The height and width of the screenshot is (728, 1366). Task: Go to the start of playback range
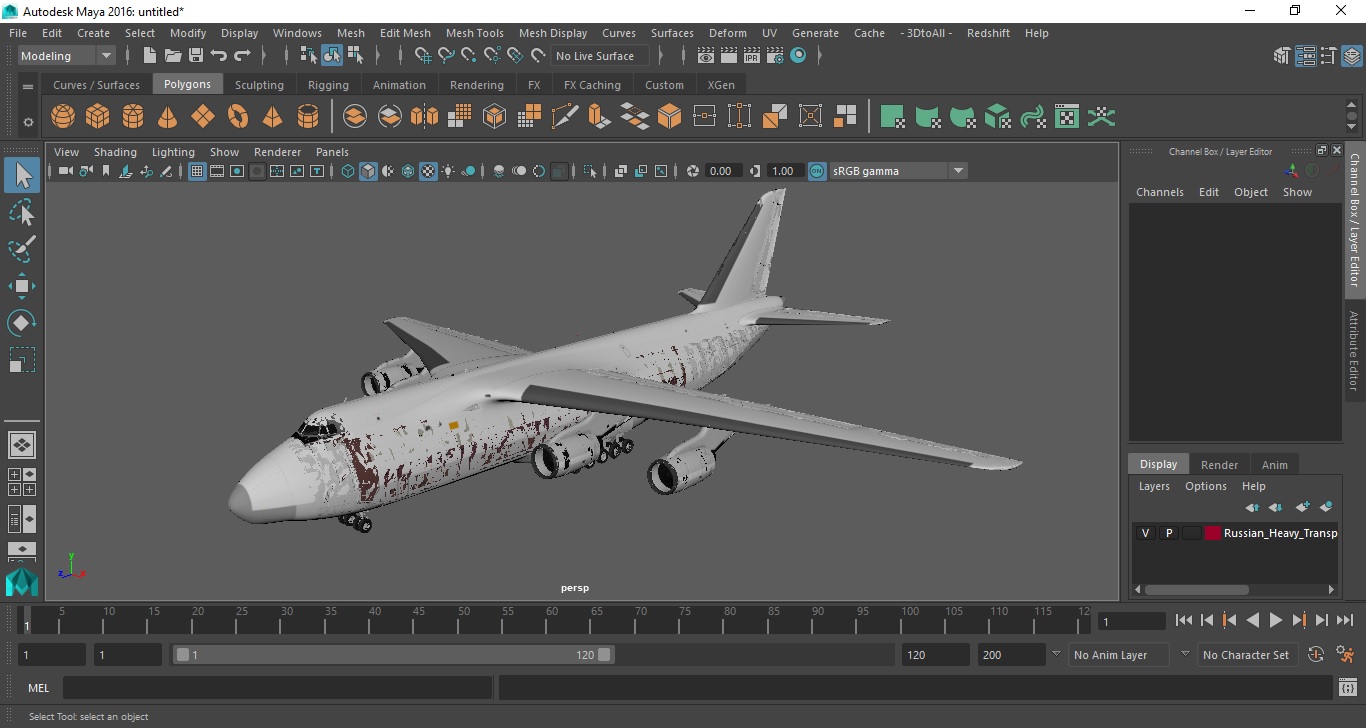coord(1184,620)
